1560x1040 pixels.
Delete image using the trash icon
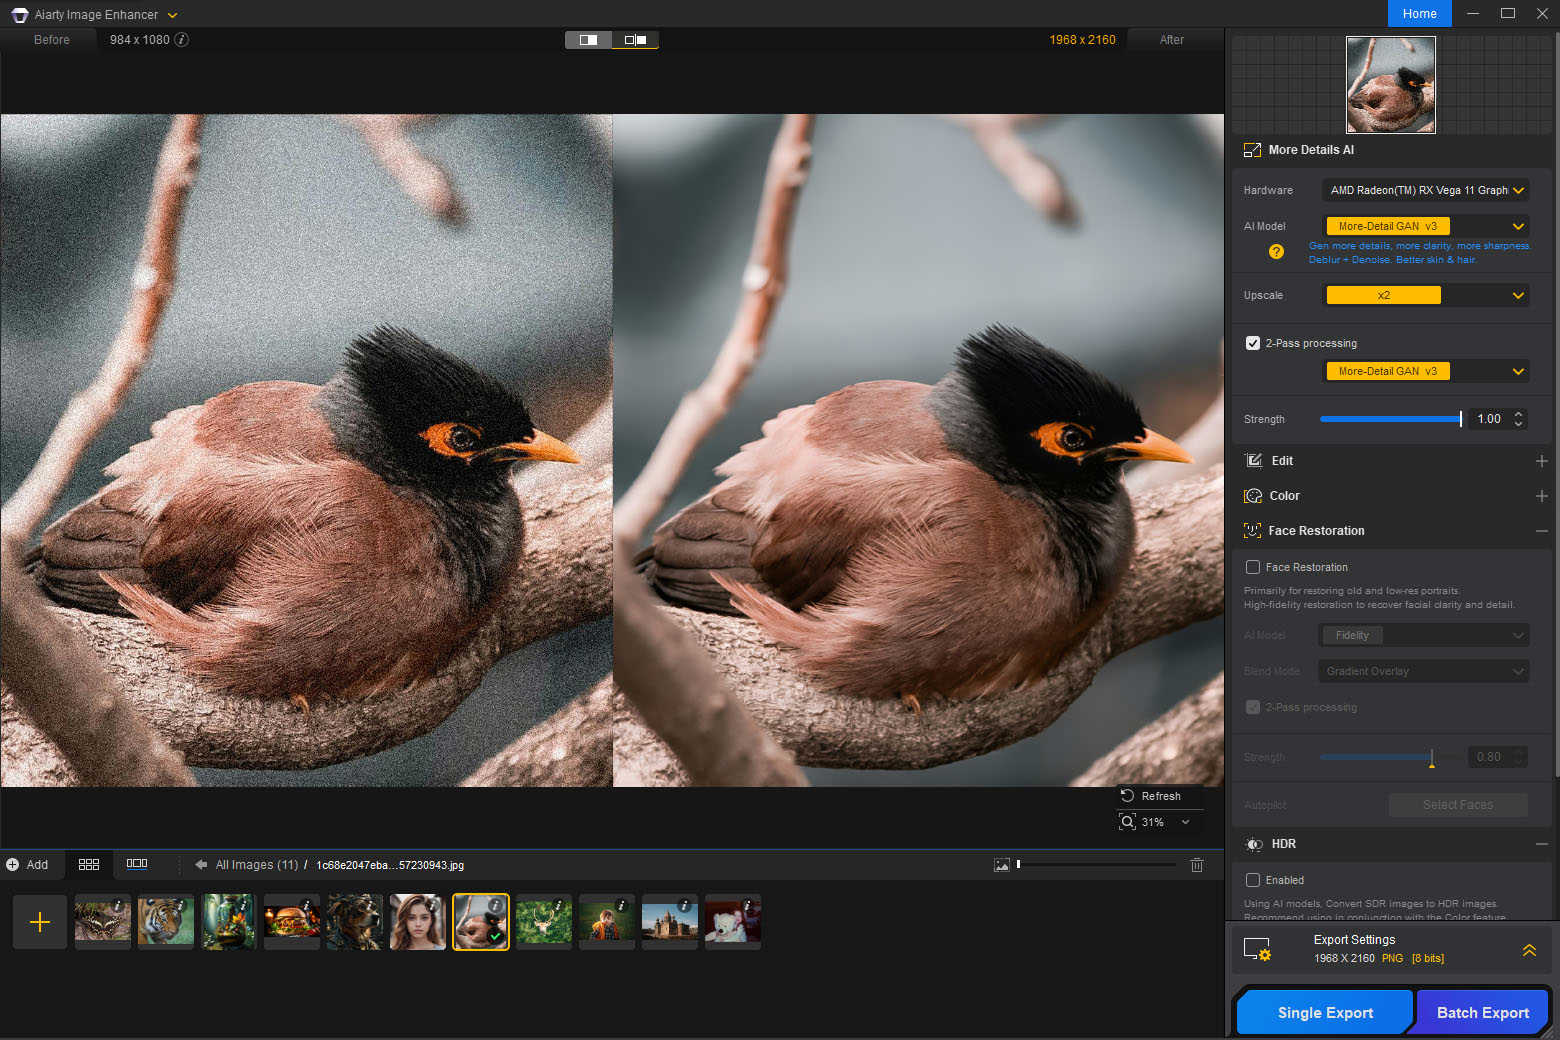coord(1197,865)
